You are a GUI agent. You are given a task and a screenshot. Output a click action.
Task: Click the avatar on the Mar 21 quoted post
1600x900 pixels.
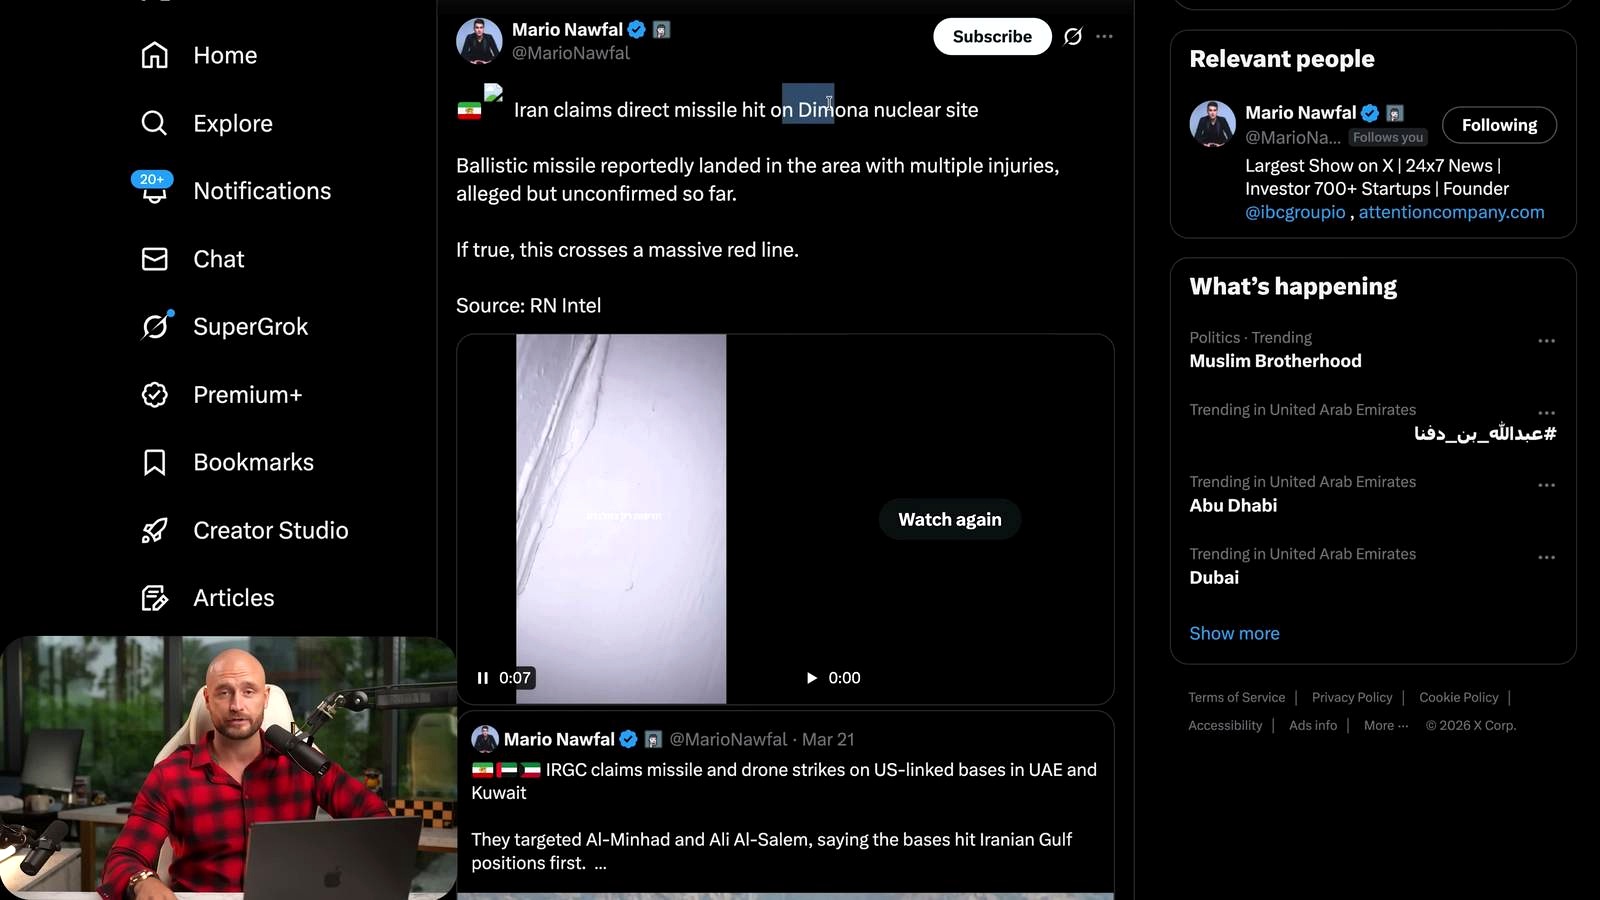pyautogui.click(x=485, y=739)
